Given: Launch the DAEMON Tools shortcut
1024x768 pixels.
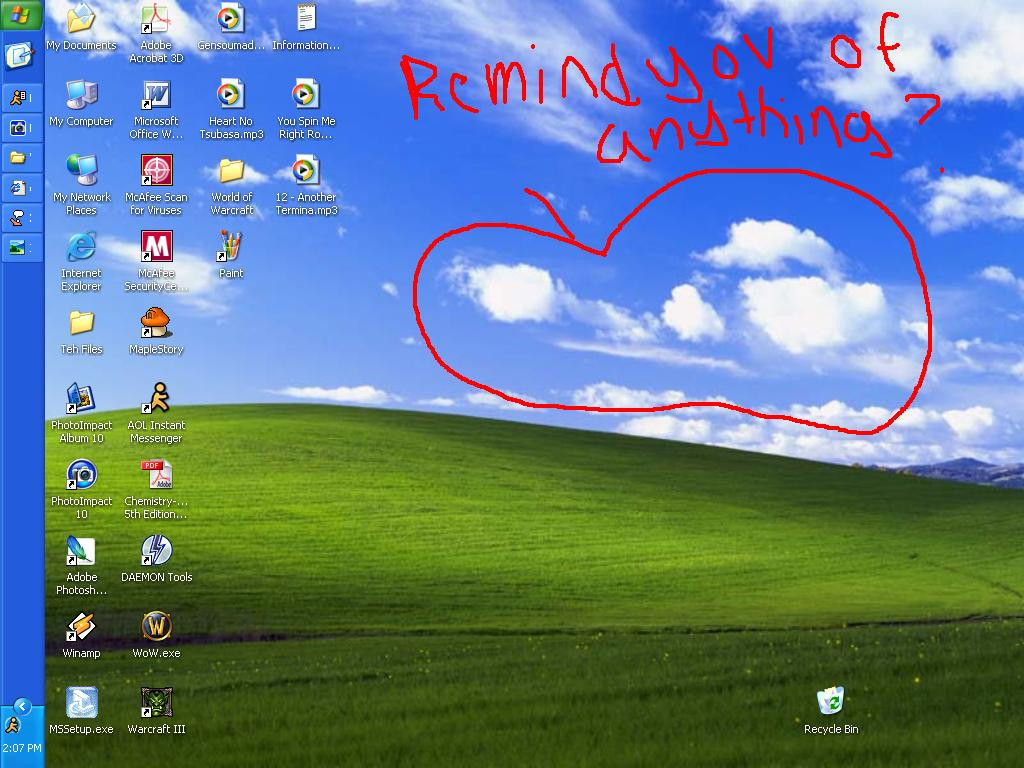Looking at the screenshot, I should [x=156, y=551].
